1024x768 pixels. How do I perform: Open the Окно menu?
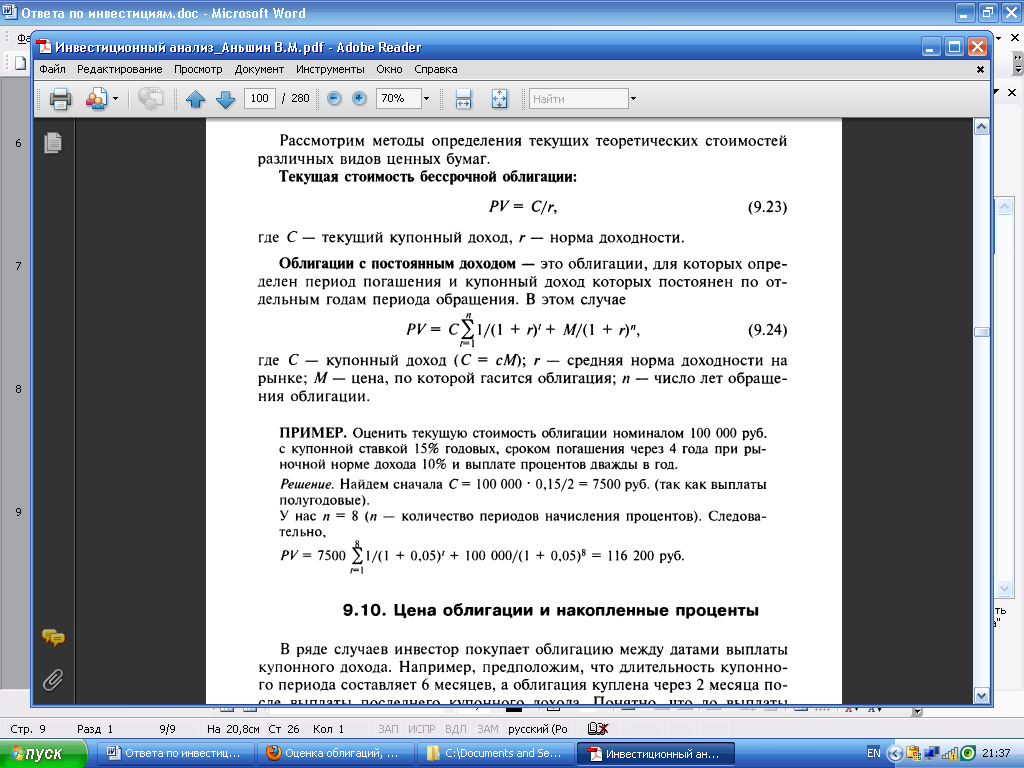389,69
